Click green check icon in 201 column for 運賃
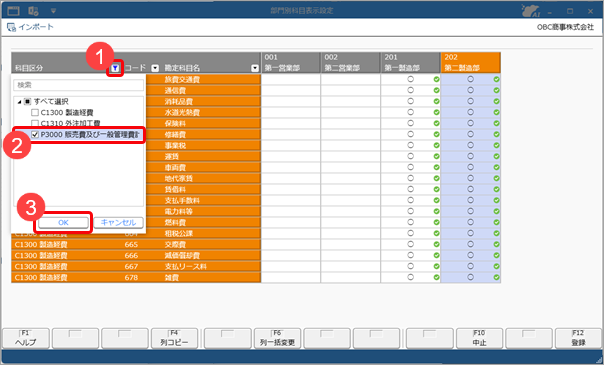This screenshot has width=604, height=365. point(436,156)
